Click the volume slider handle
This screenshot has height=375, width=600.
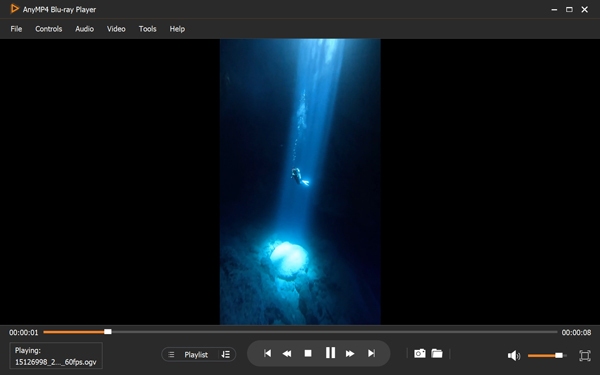point(559,355)
